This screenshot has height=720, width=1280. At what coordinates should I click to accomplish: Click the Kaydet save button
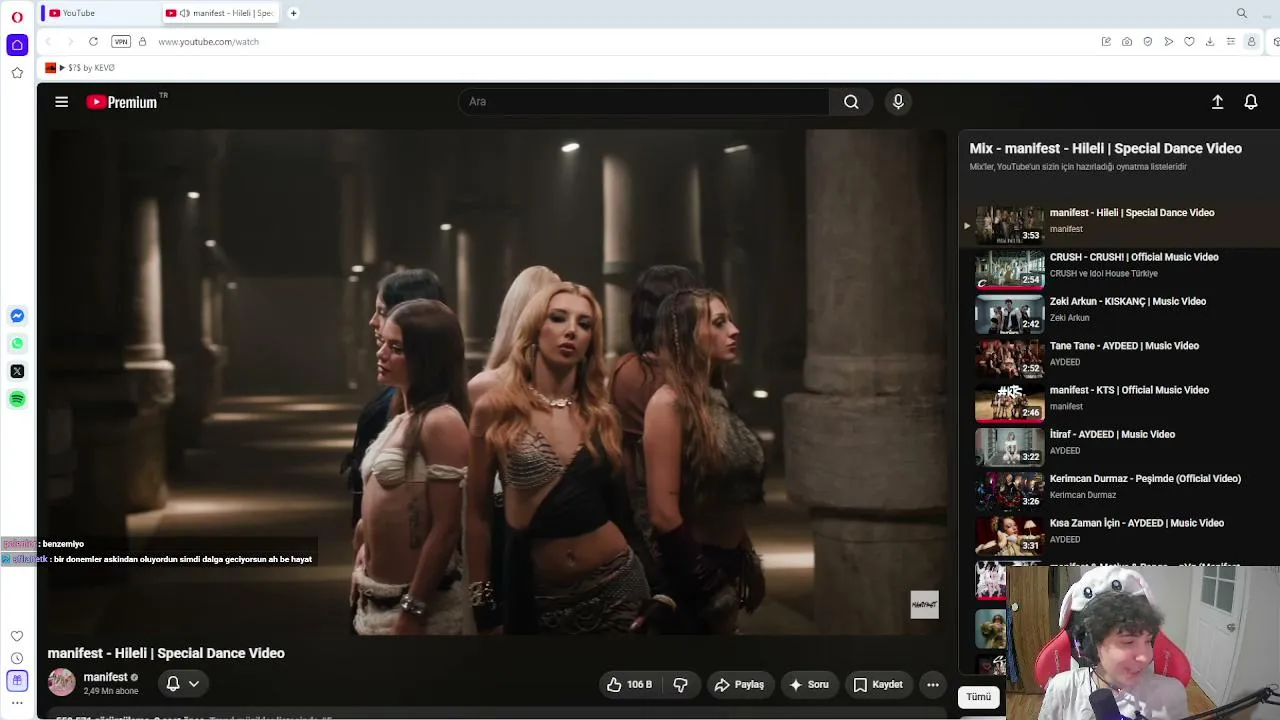tap(878, 685)
